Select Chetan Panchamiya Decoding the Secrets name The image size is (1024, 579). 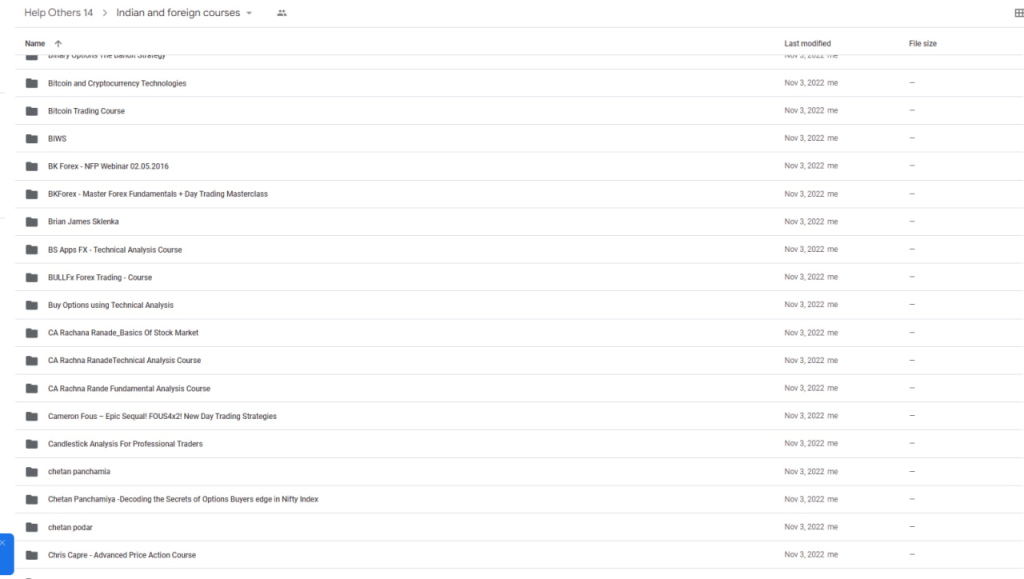[183, 499]
